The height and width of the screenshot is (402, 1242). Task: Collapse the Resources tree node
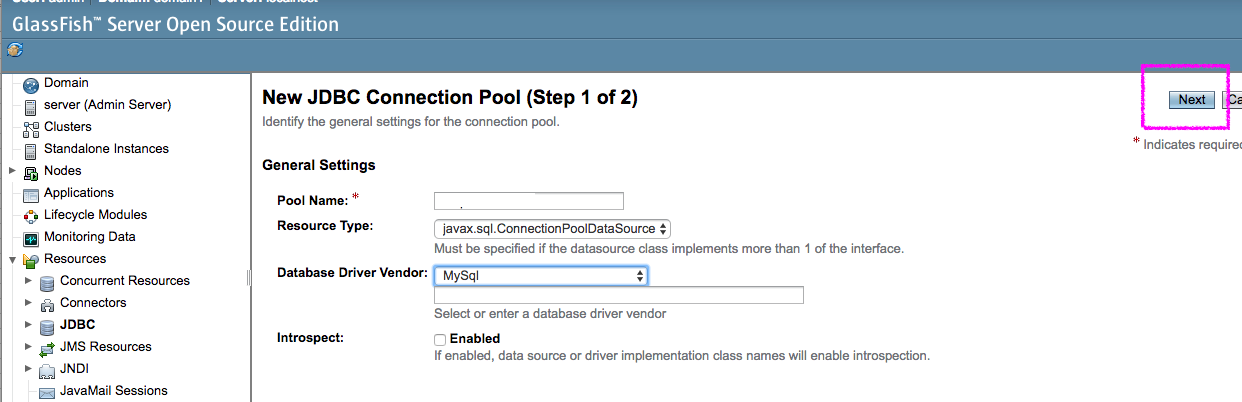(13, 260)
